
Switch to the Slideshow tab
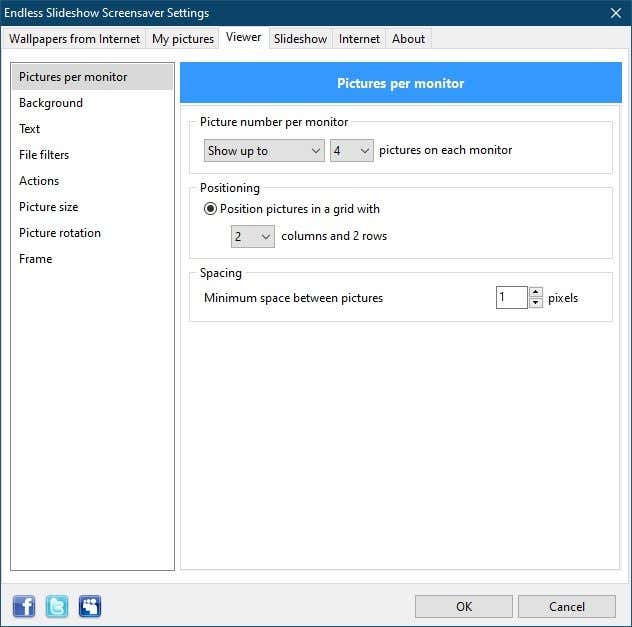coord(300,39)
